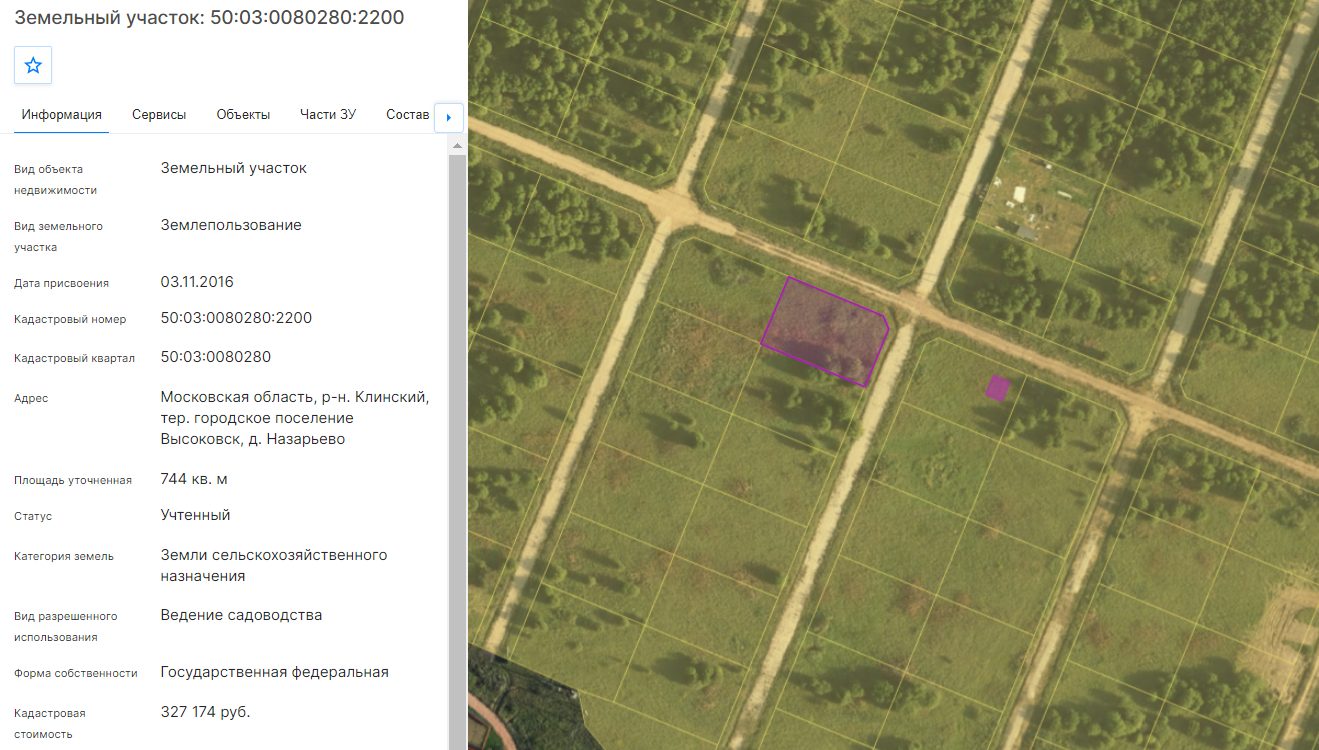Switch to the Части ЗУ tab
The image size is (1319, 750).
(x=328, y=114)
